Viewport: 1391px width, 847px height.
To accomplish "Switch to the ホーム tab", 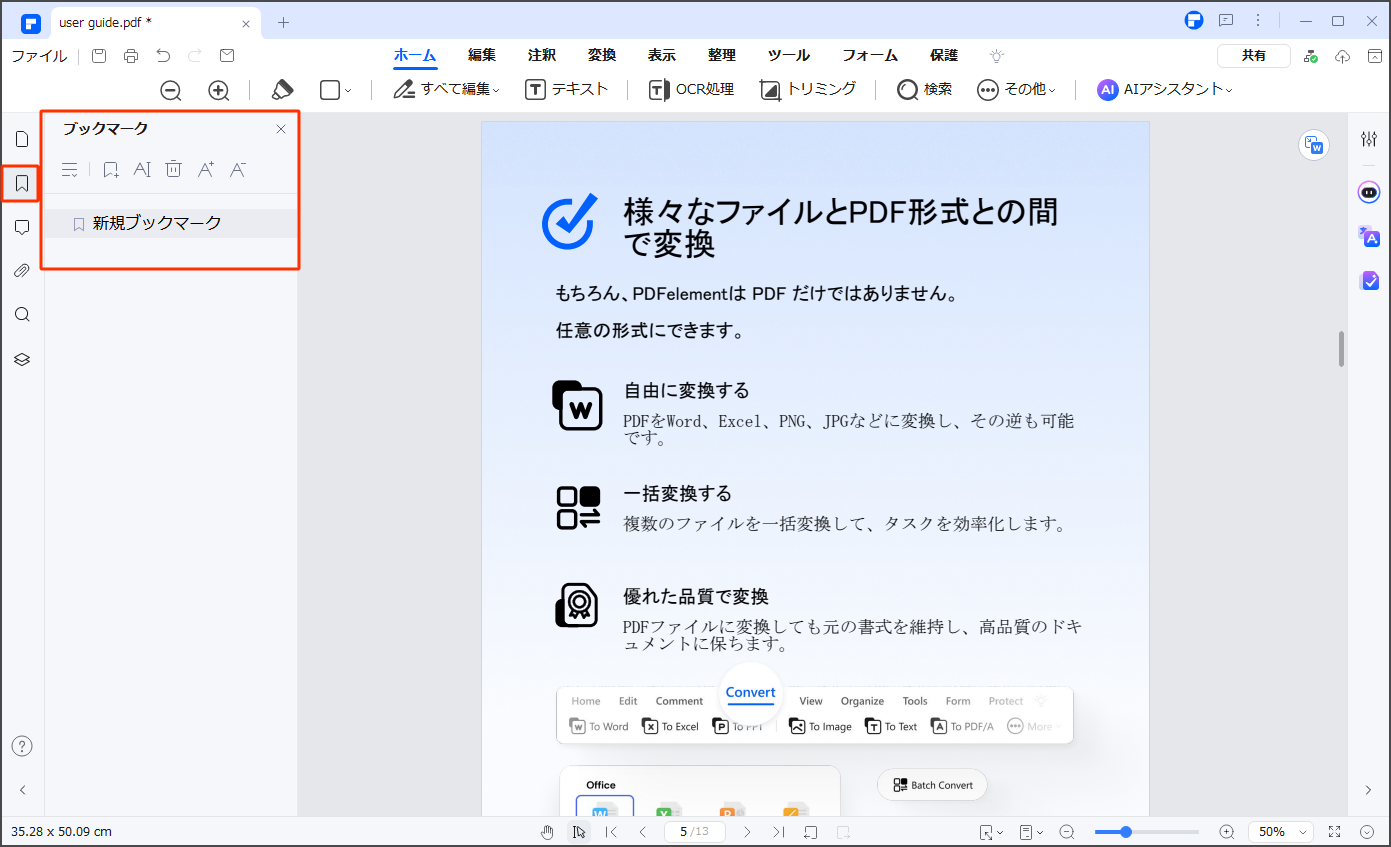I will (x=415, y=56).
